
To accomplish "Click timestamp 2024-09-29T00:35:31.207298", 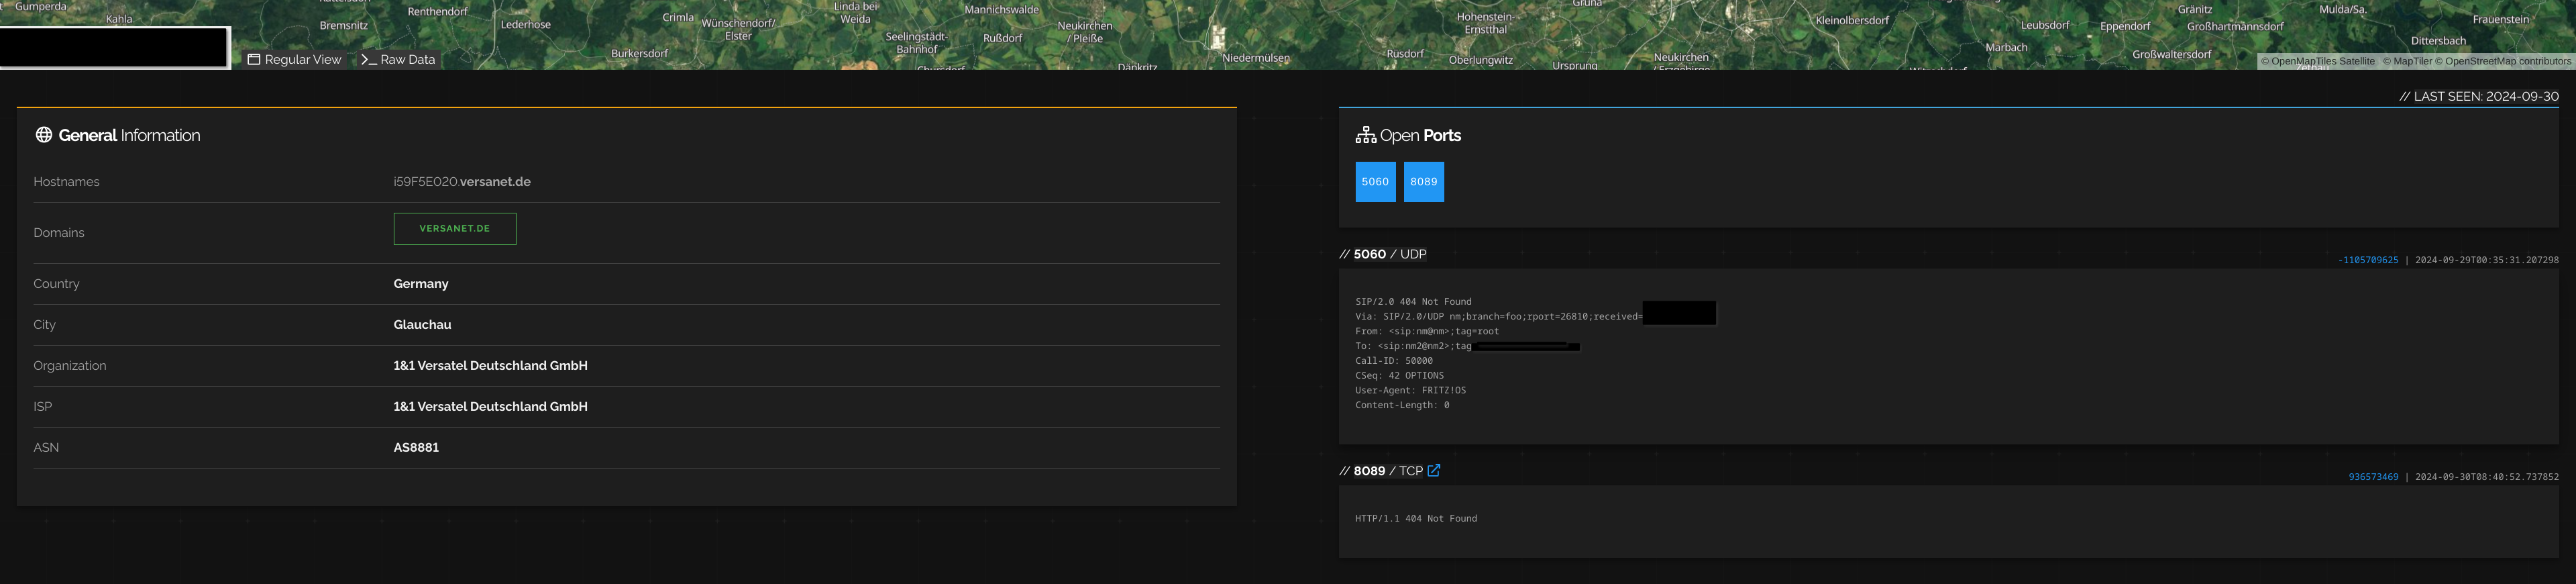I will (2487, 260).
